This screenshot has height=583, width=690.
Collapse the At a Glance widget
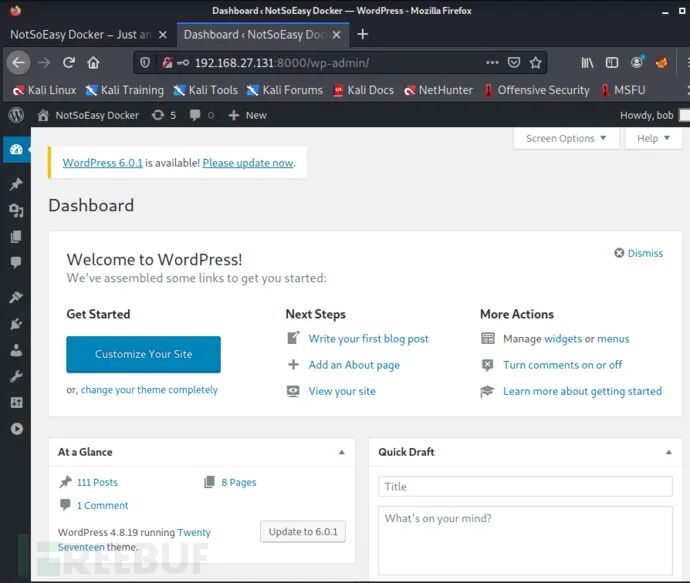(x=341, y=452)
